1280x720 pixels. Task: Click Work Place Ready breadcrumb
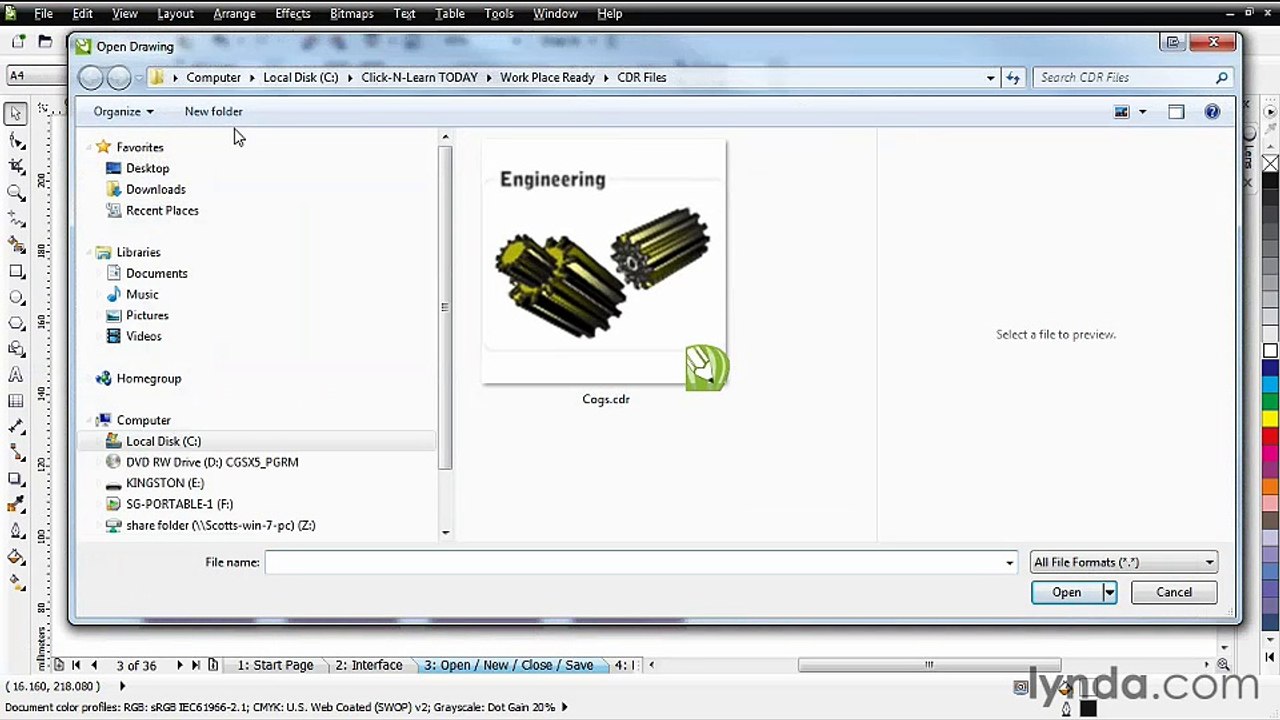click(x=547, y=77)
